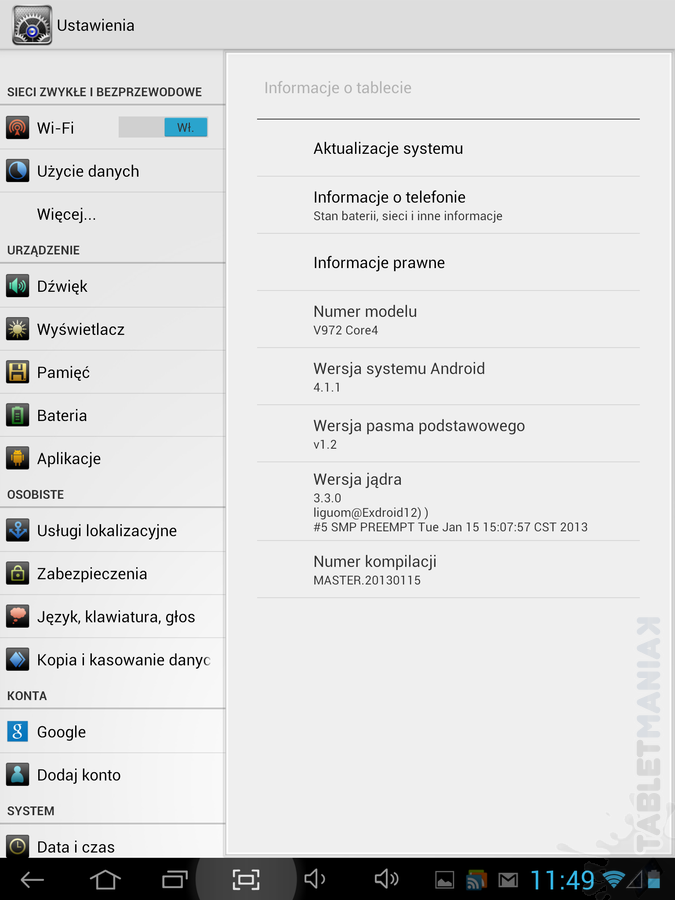Tap the volume down navigation icon
This screenshot has height=900, width=675.
[315, 879]
